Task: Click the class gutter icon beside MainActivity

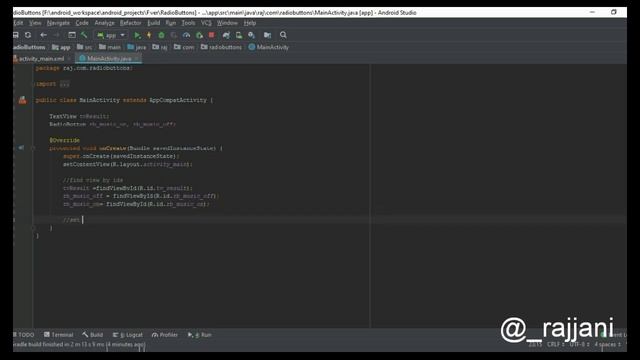Action: pos(22,100)
